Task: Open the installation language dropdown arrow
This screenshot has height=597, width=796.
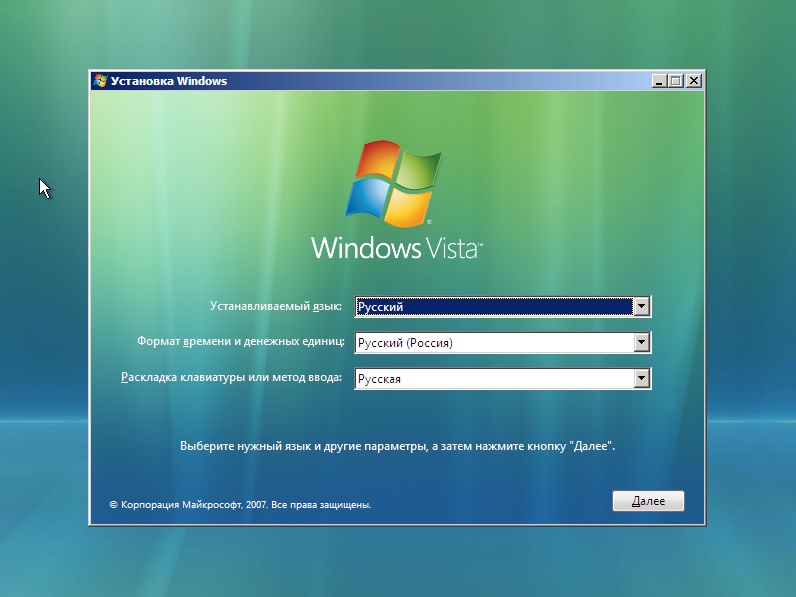Action: [x=641, y=306]
